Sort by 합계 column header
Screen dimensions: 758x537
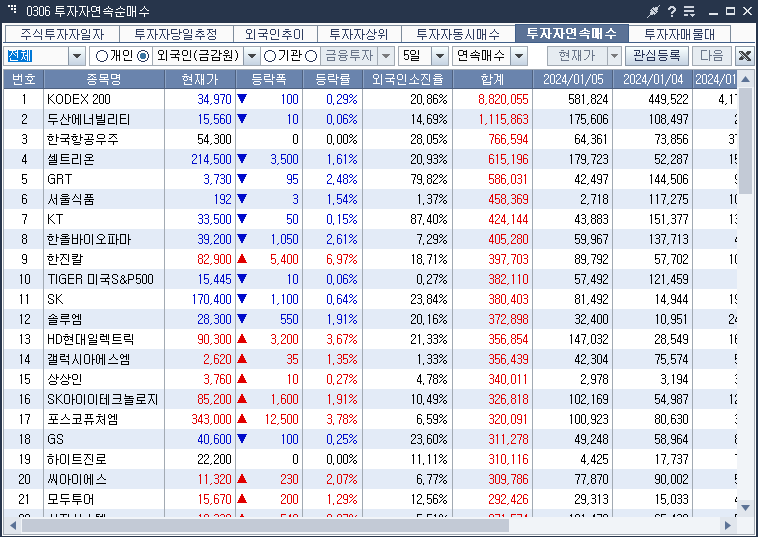(493, 79)
